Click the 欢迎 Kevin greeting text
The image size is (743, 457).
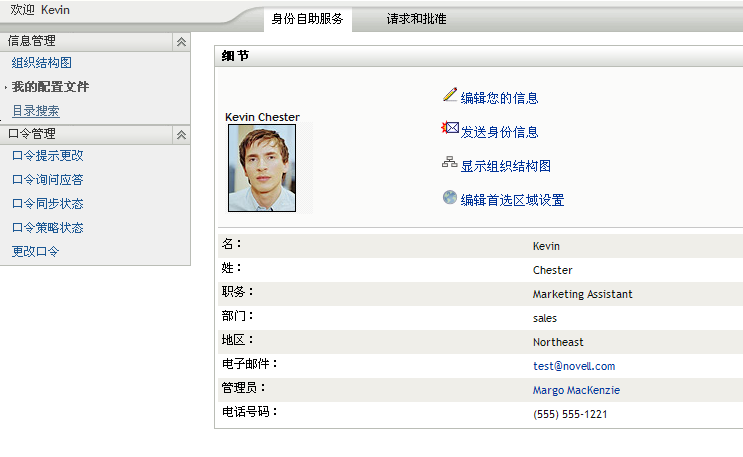(x=40, y=10)
